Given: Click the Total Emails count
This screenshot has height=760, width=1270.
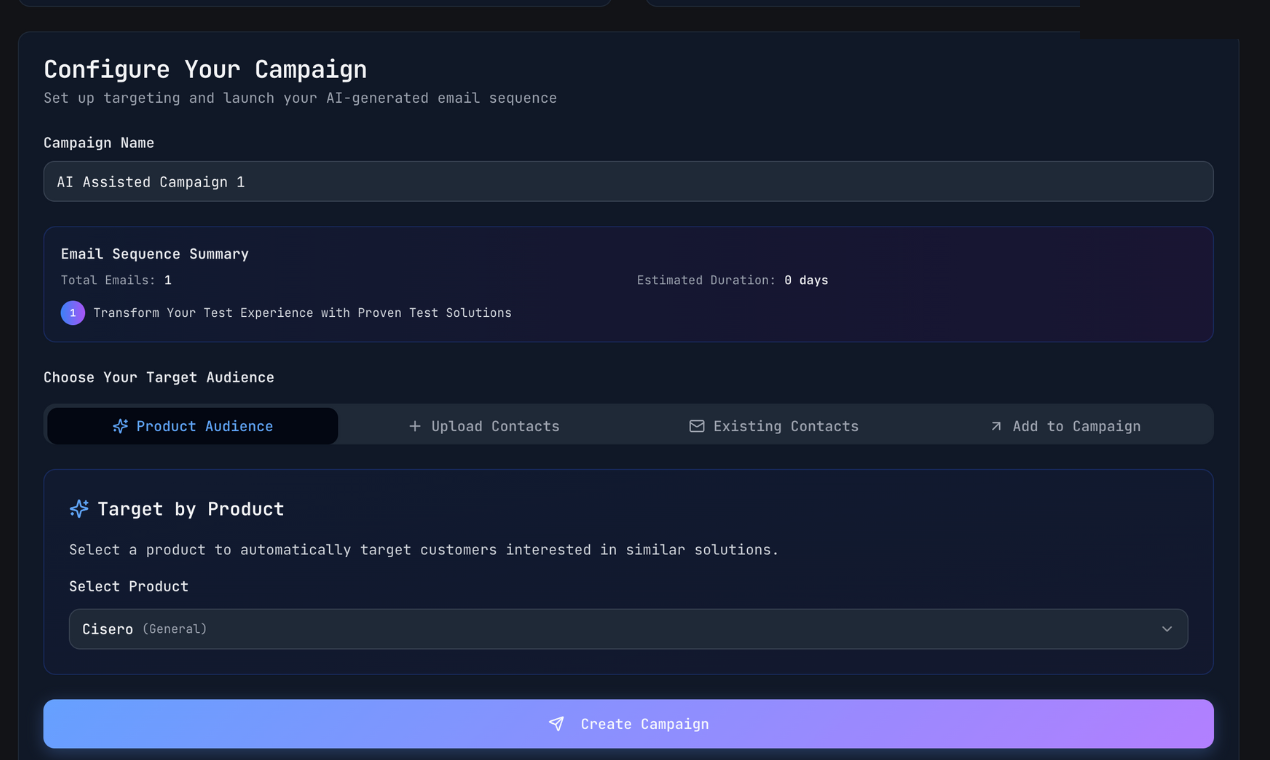Looking at the screenshot, I should pyautogui.click(x=168, y=280).
